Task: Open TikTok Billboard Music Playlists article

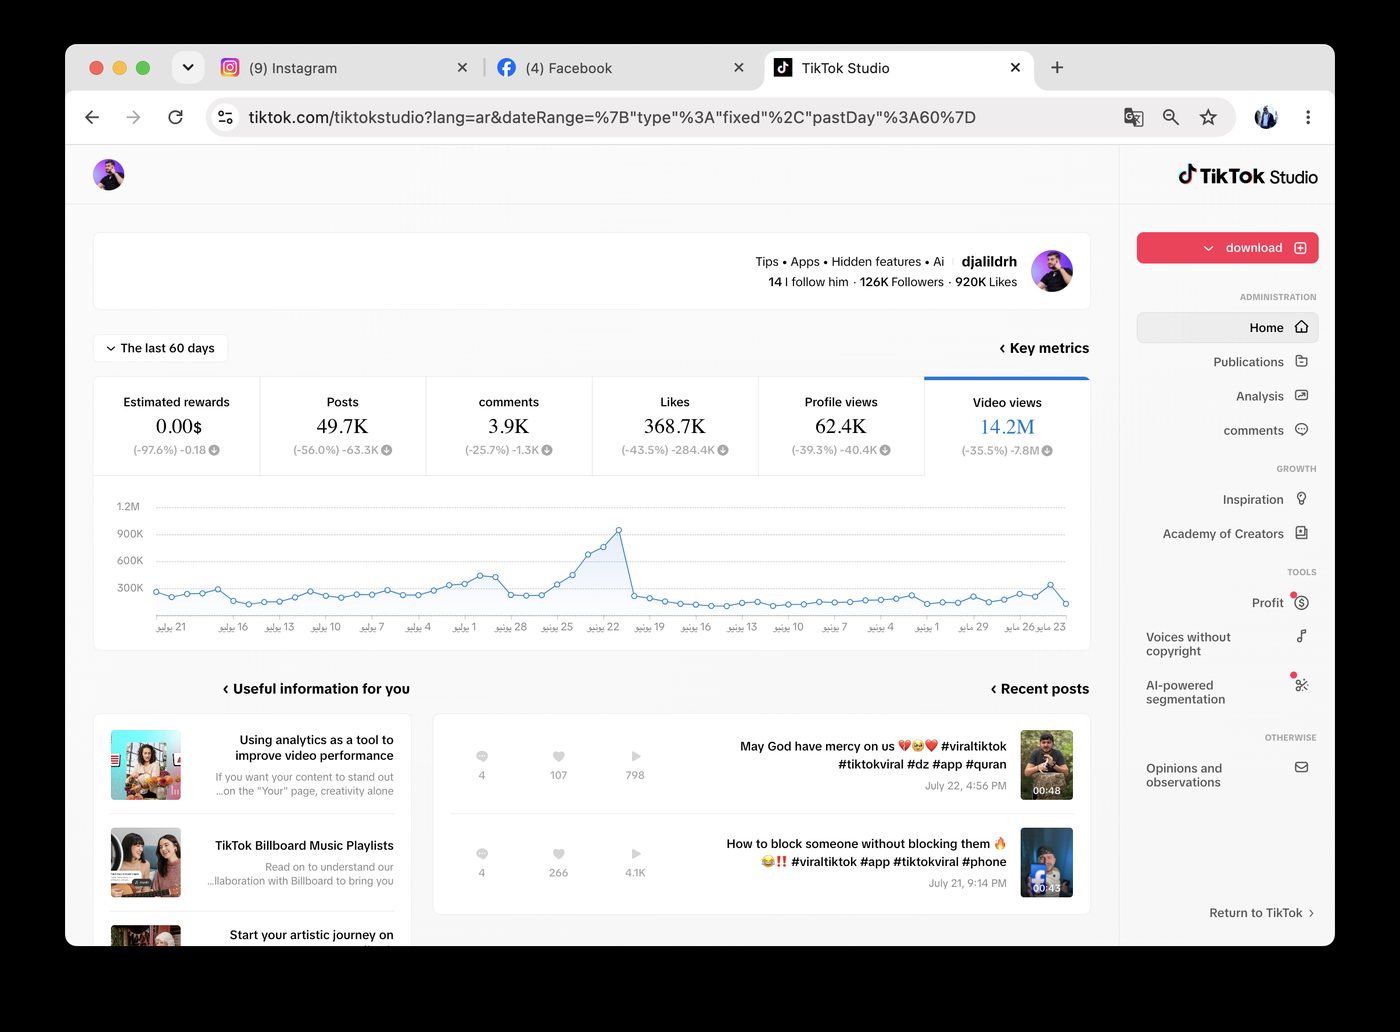Action: [x=304, y=846]
